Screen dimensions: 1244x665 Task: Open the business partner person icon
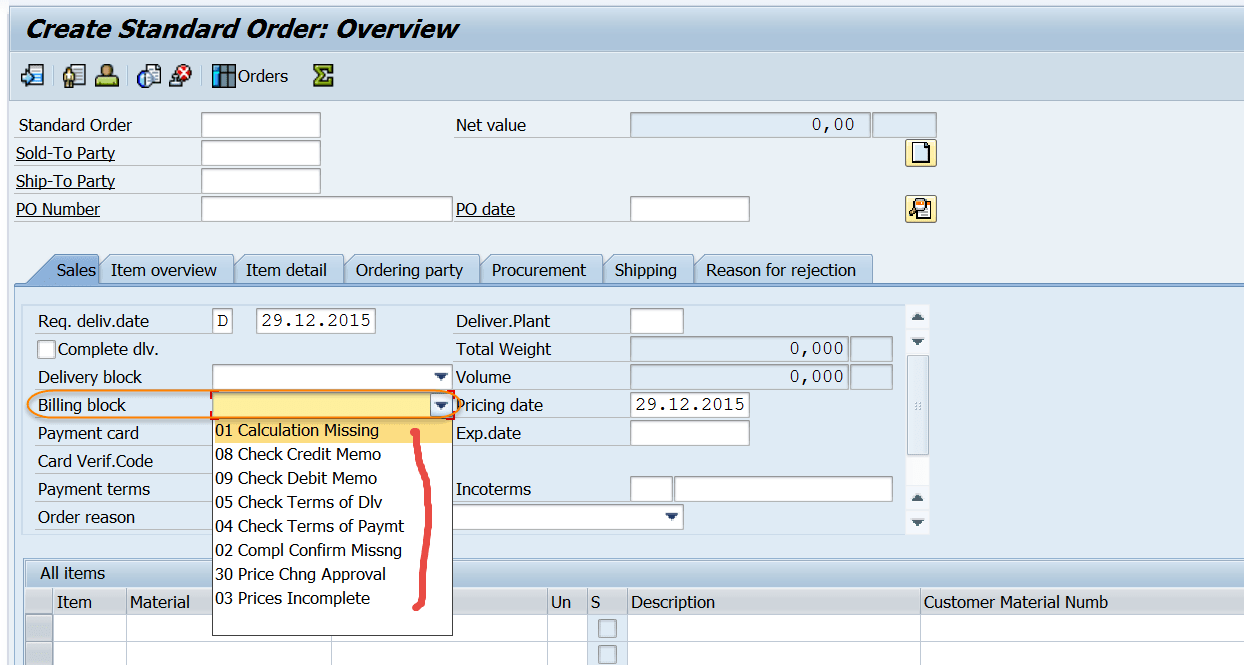[x=106, y=75]
